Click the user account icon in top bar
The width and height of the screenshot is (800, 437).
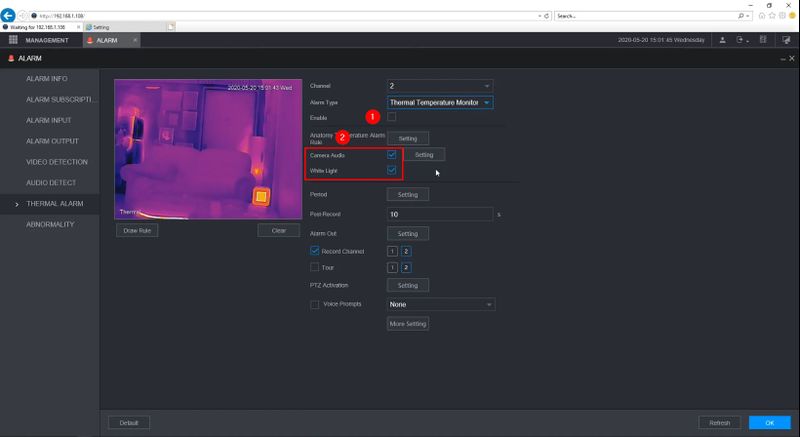pyautogui.click(x=722, y=40)
